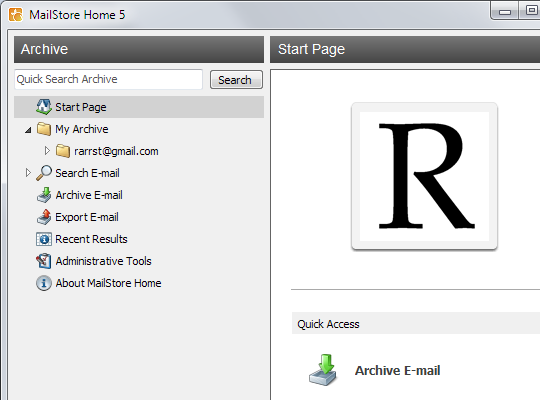Select Export E-mail label in sidebar

[x=87, y=217]
